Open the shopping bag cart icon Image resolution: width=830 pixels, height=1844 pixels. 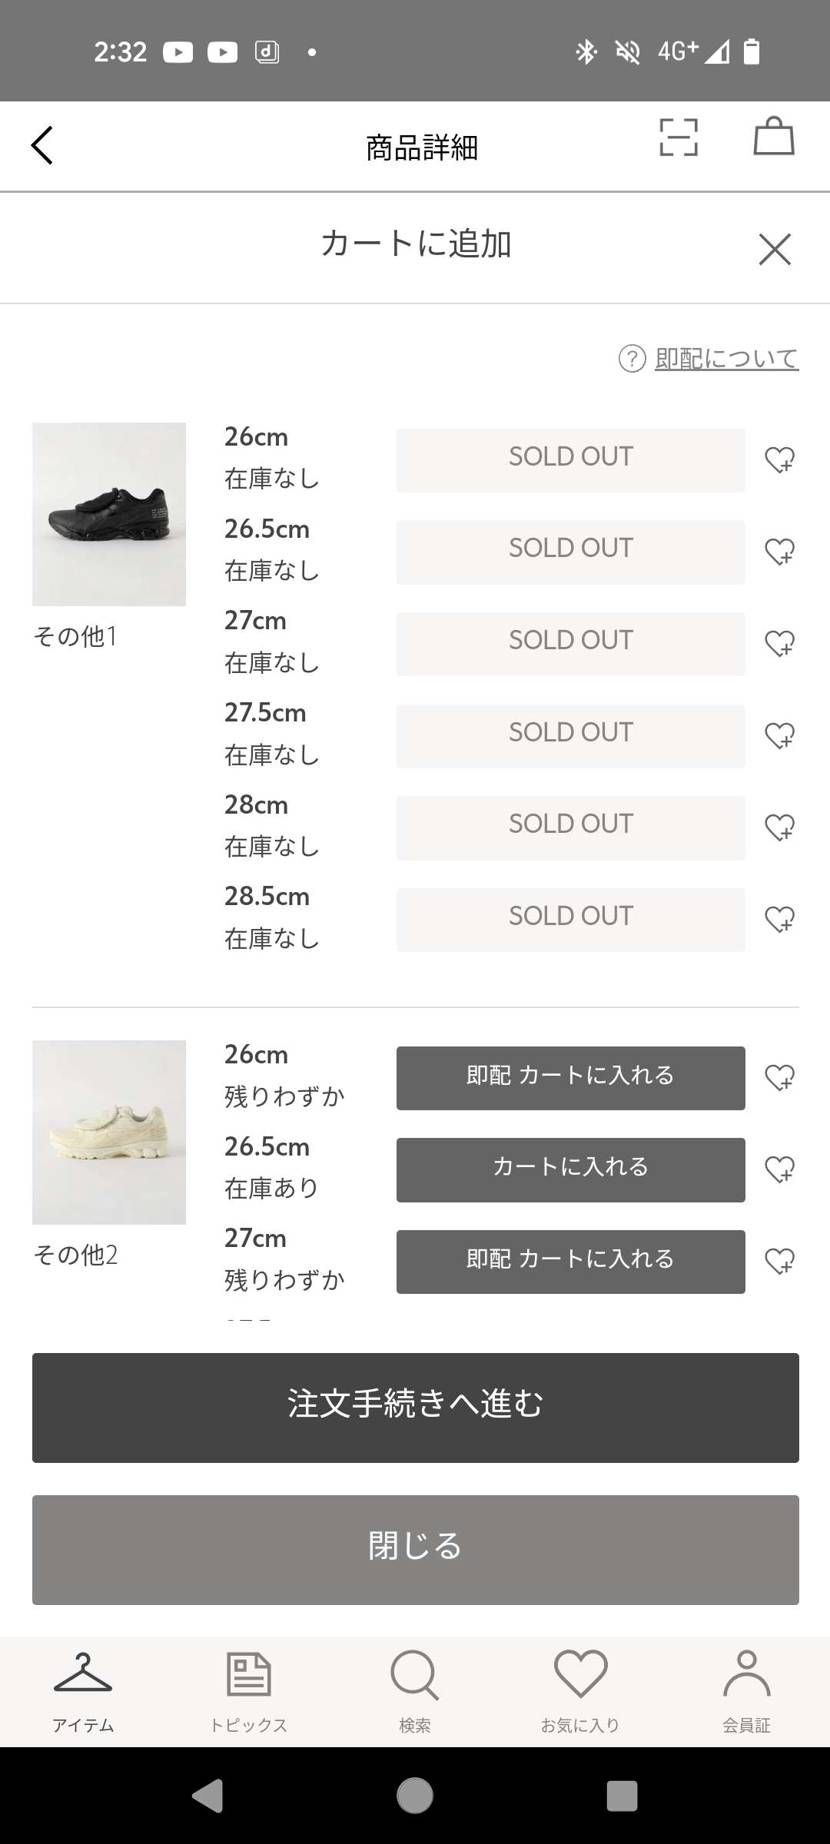774,136
